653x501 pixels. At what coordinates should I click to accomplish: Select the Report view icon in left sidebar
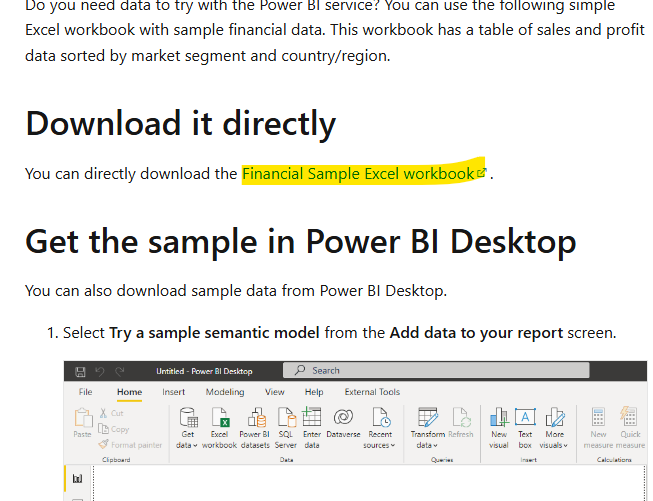(x=77, y=479)
